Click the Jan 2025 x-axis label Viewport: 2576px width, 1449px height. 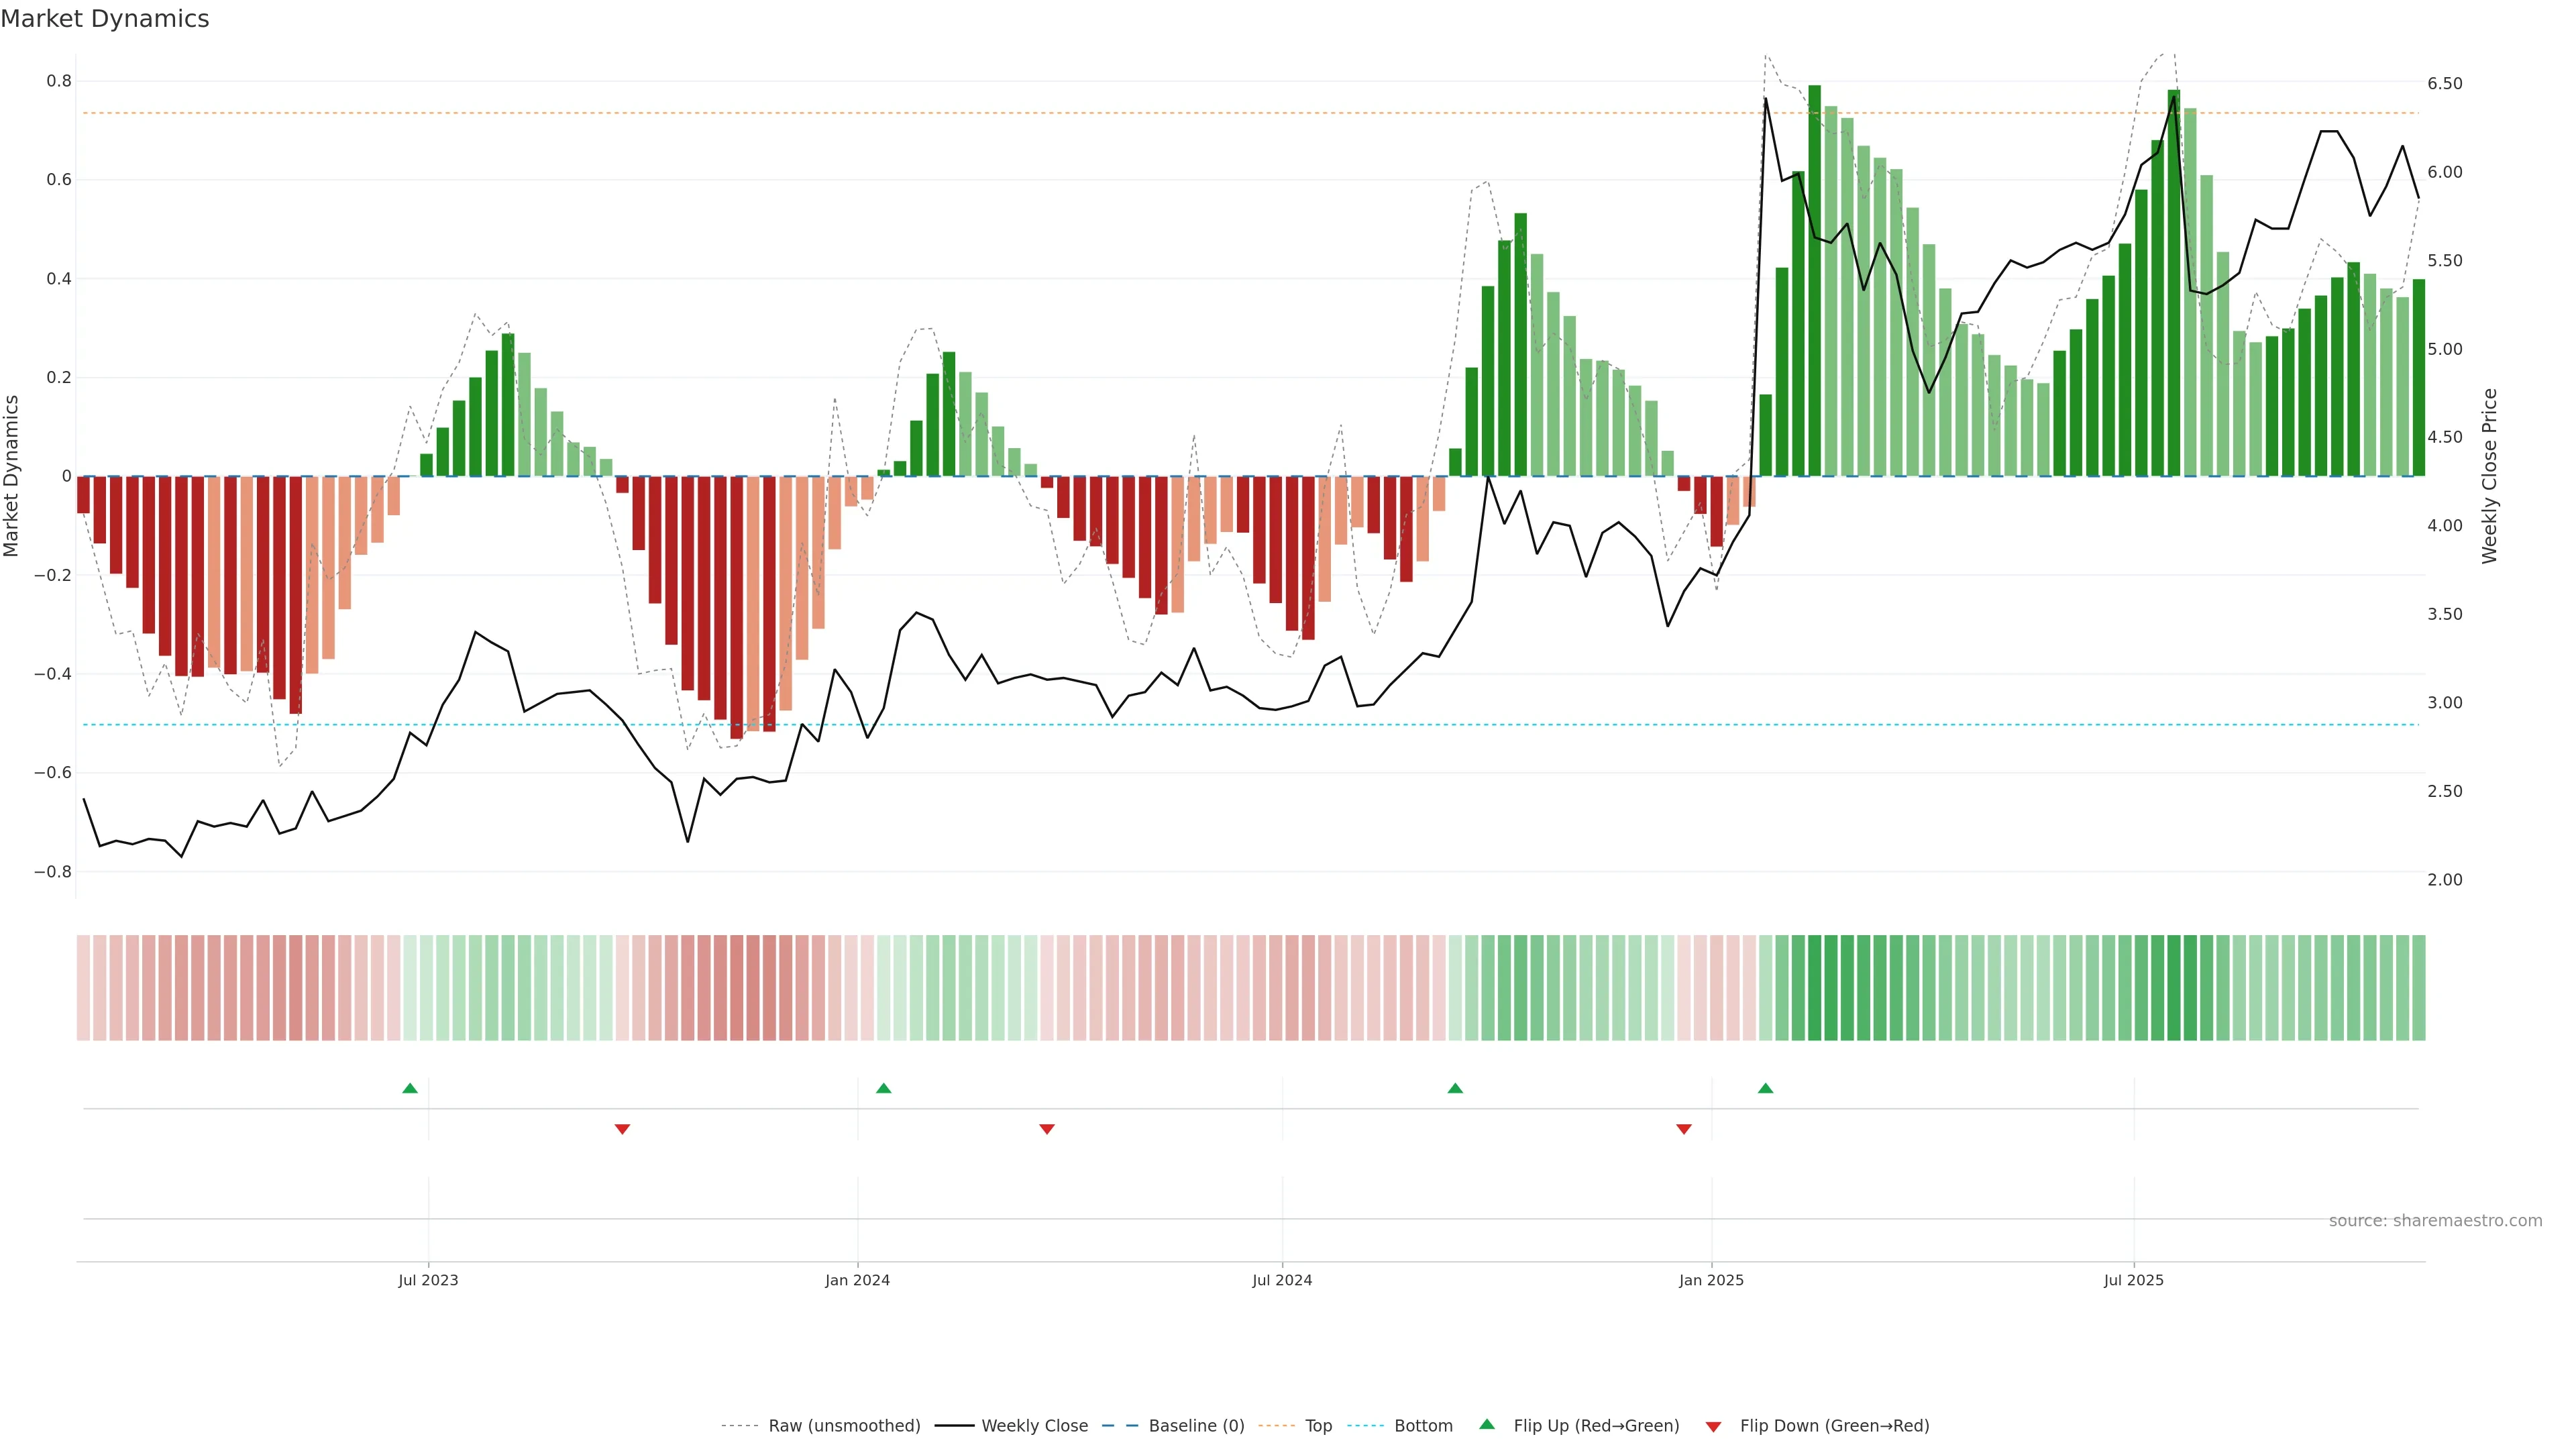[x=1711, y=1280]
